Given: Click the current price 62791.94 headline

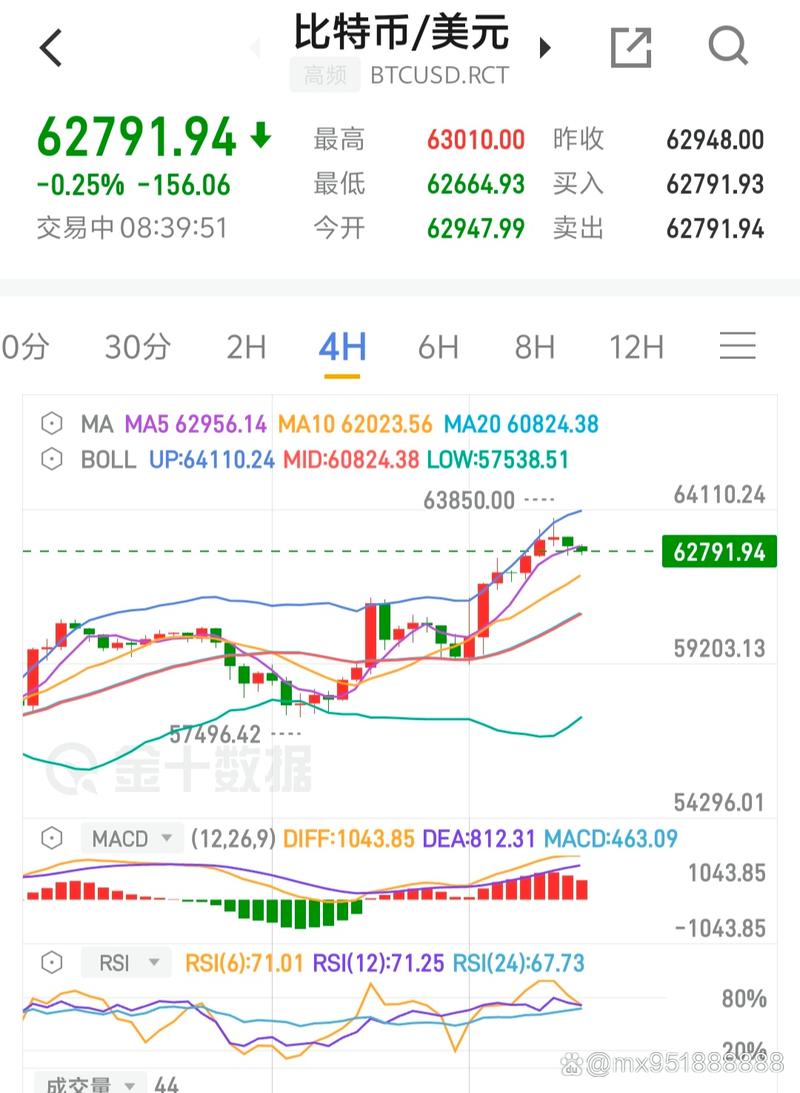Looking at the screenshot, I should [x=137, y=137].
